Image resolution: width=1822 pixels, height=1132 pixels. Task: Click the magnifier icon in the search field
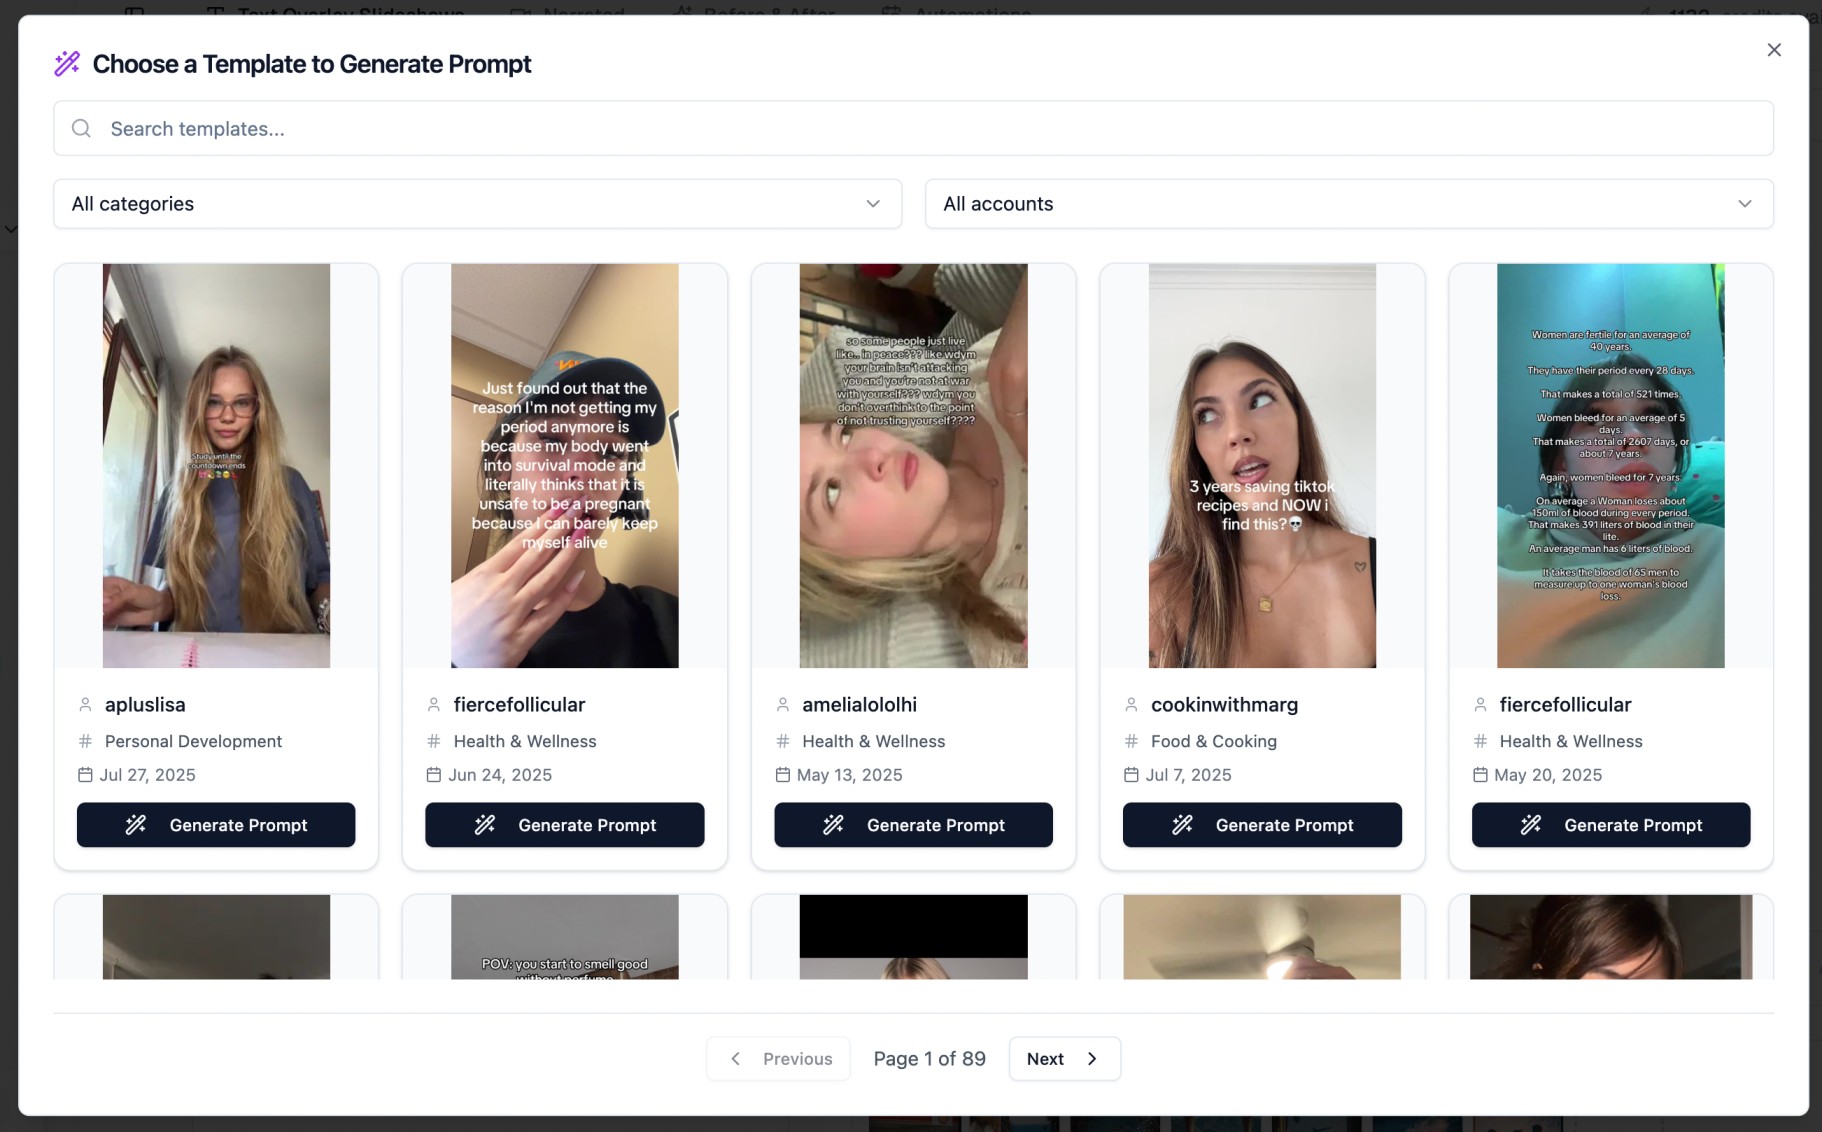82,128
